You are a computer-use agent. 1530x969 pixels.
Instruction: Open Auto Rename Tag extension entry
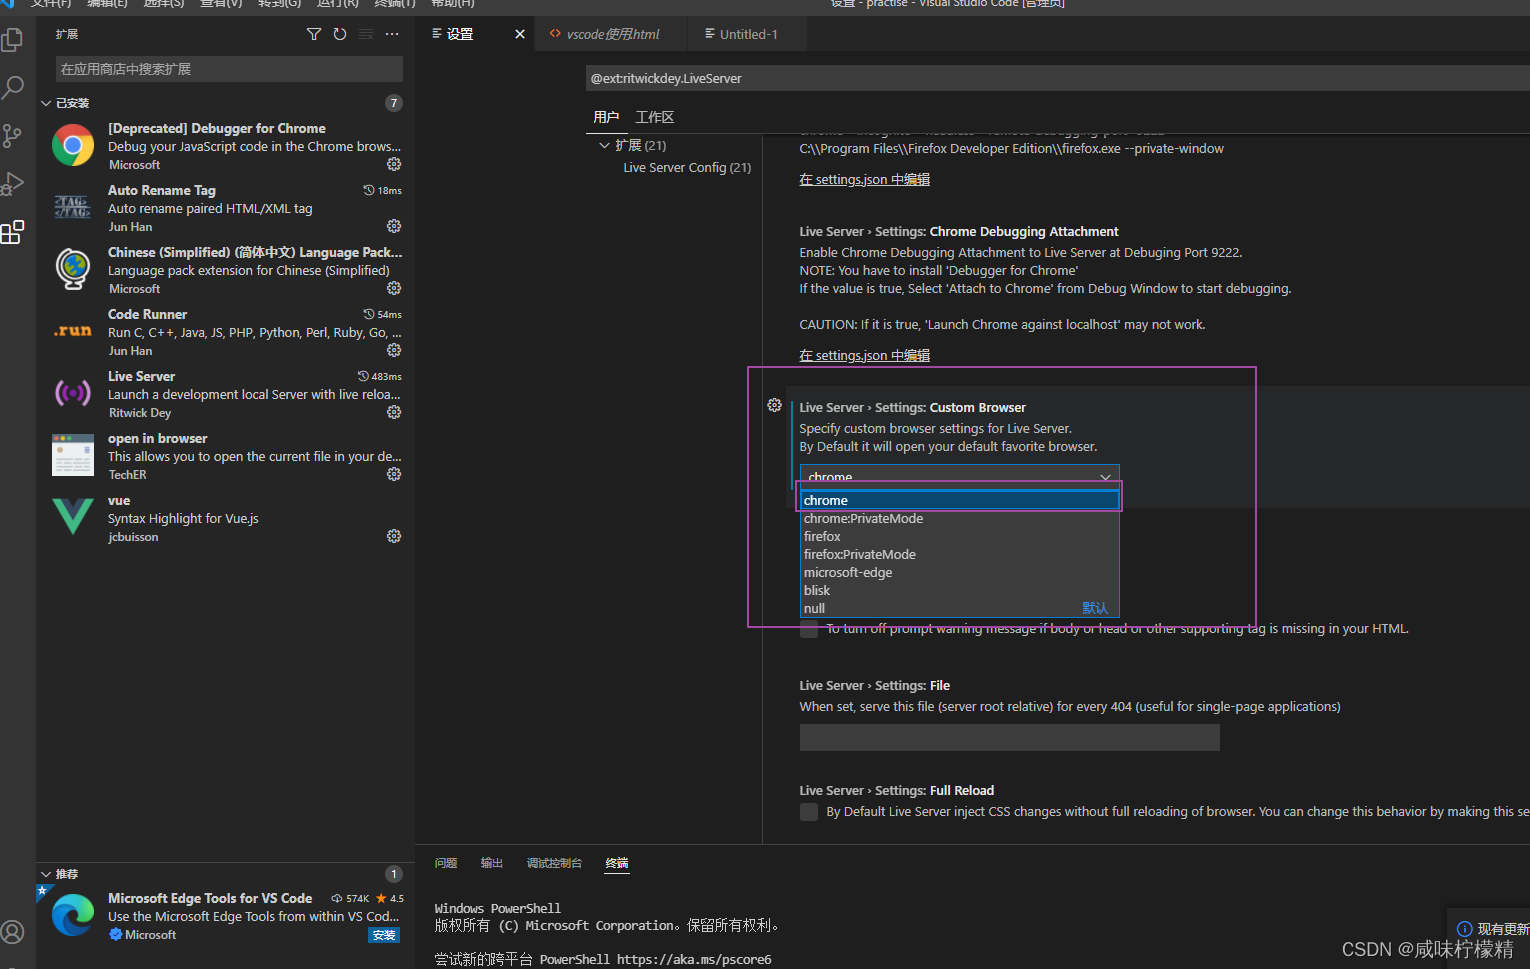226,208
